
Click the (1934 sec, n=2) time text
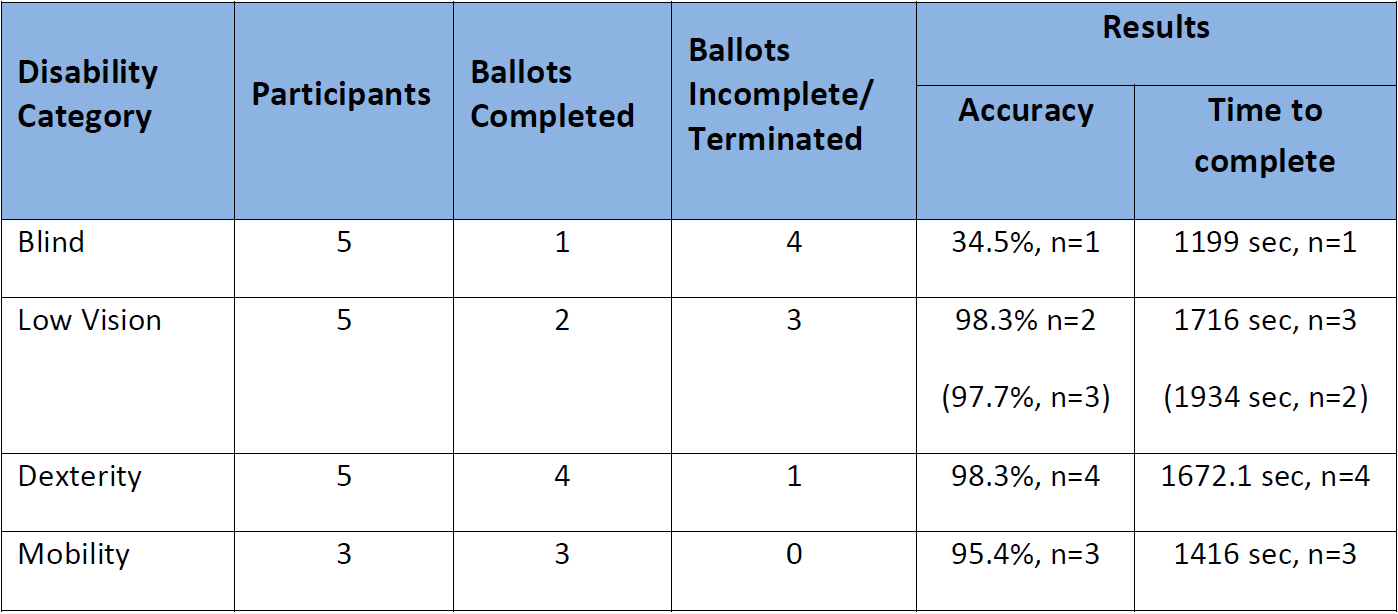[1265, 399]
